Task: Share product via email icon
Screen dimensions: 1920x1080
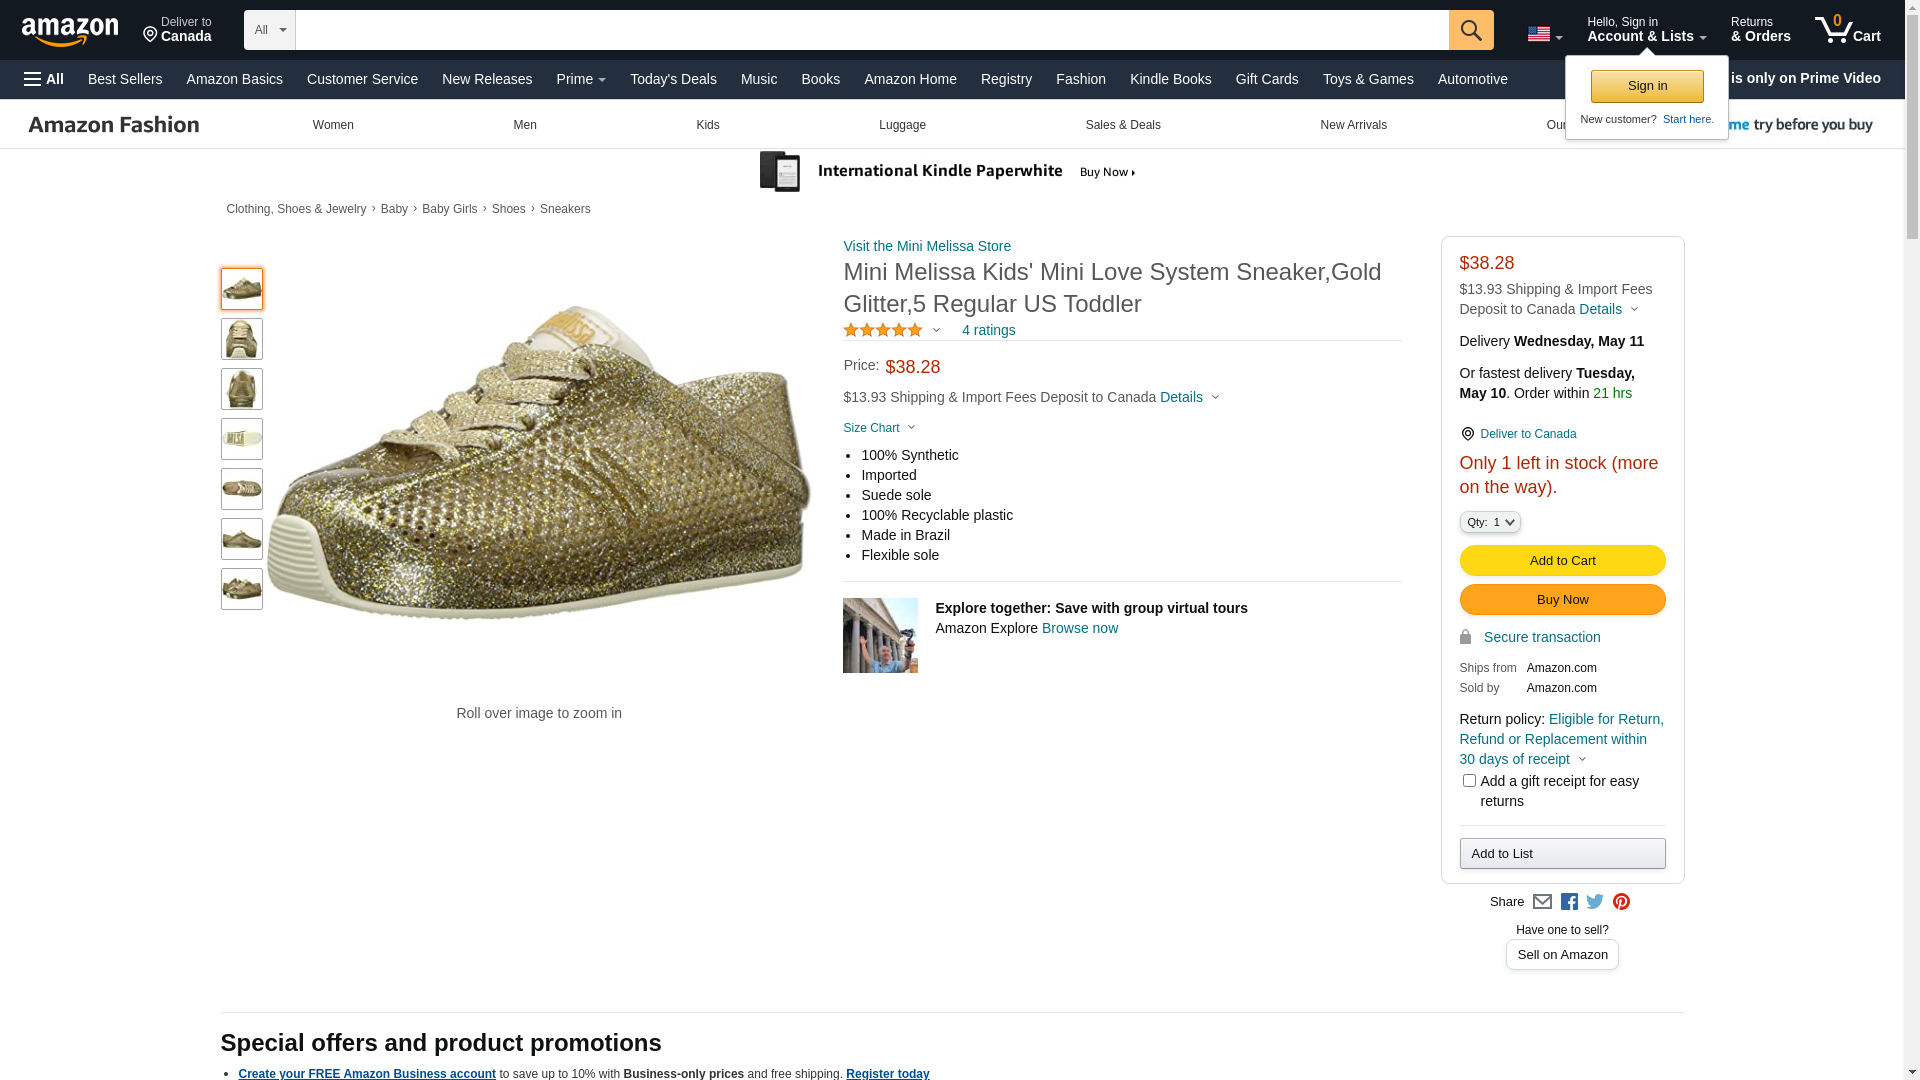Action: [x=1542, y=902]
